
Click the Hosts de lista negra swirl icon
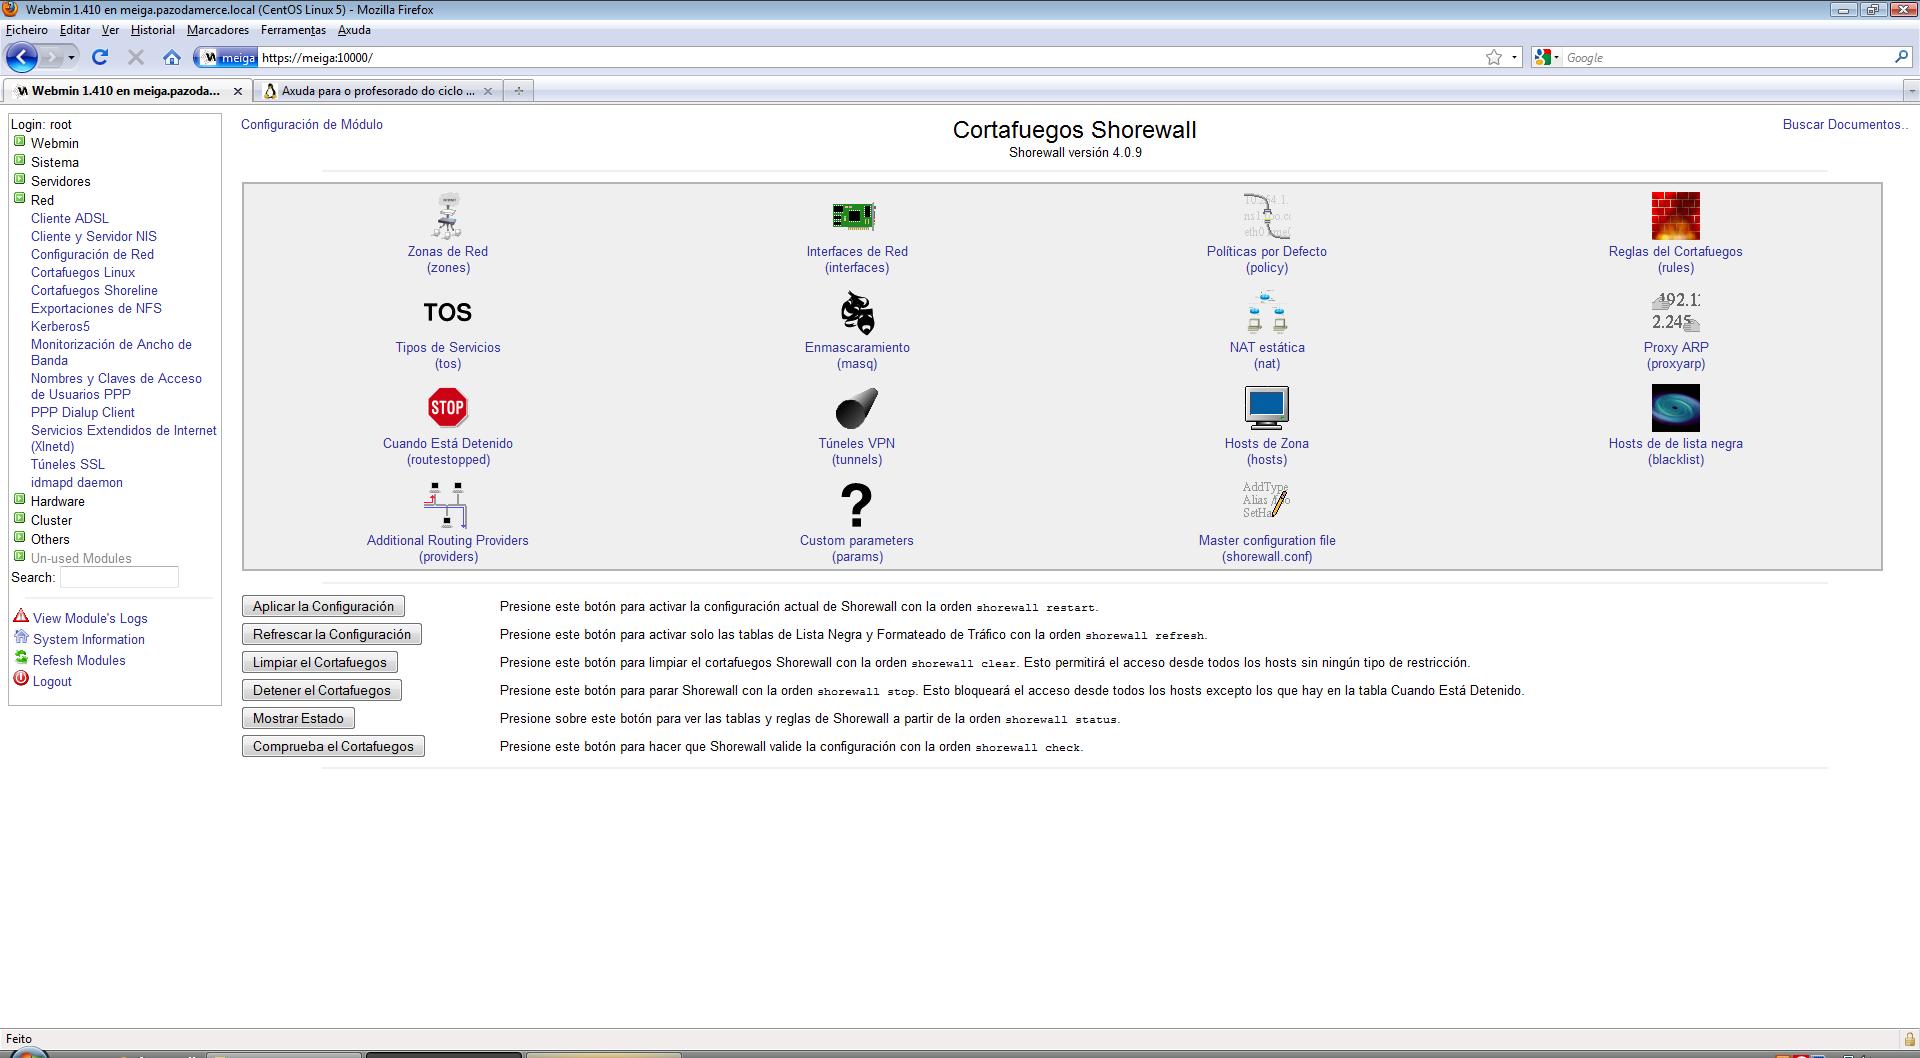1675,408
